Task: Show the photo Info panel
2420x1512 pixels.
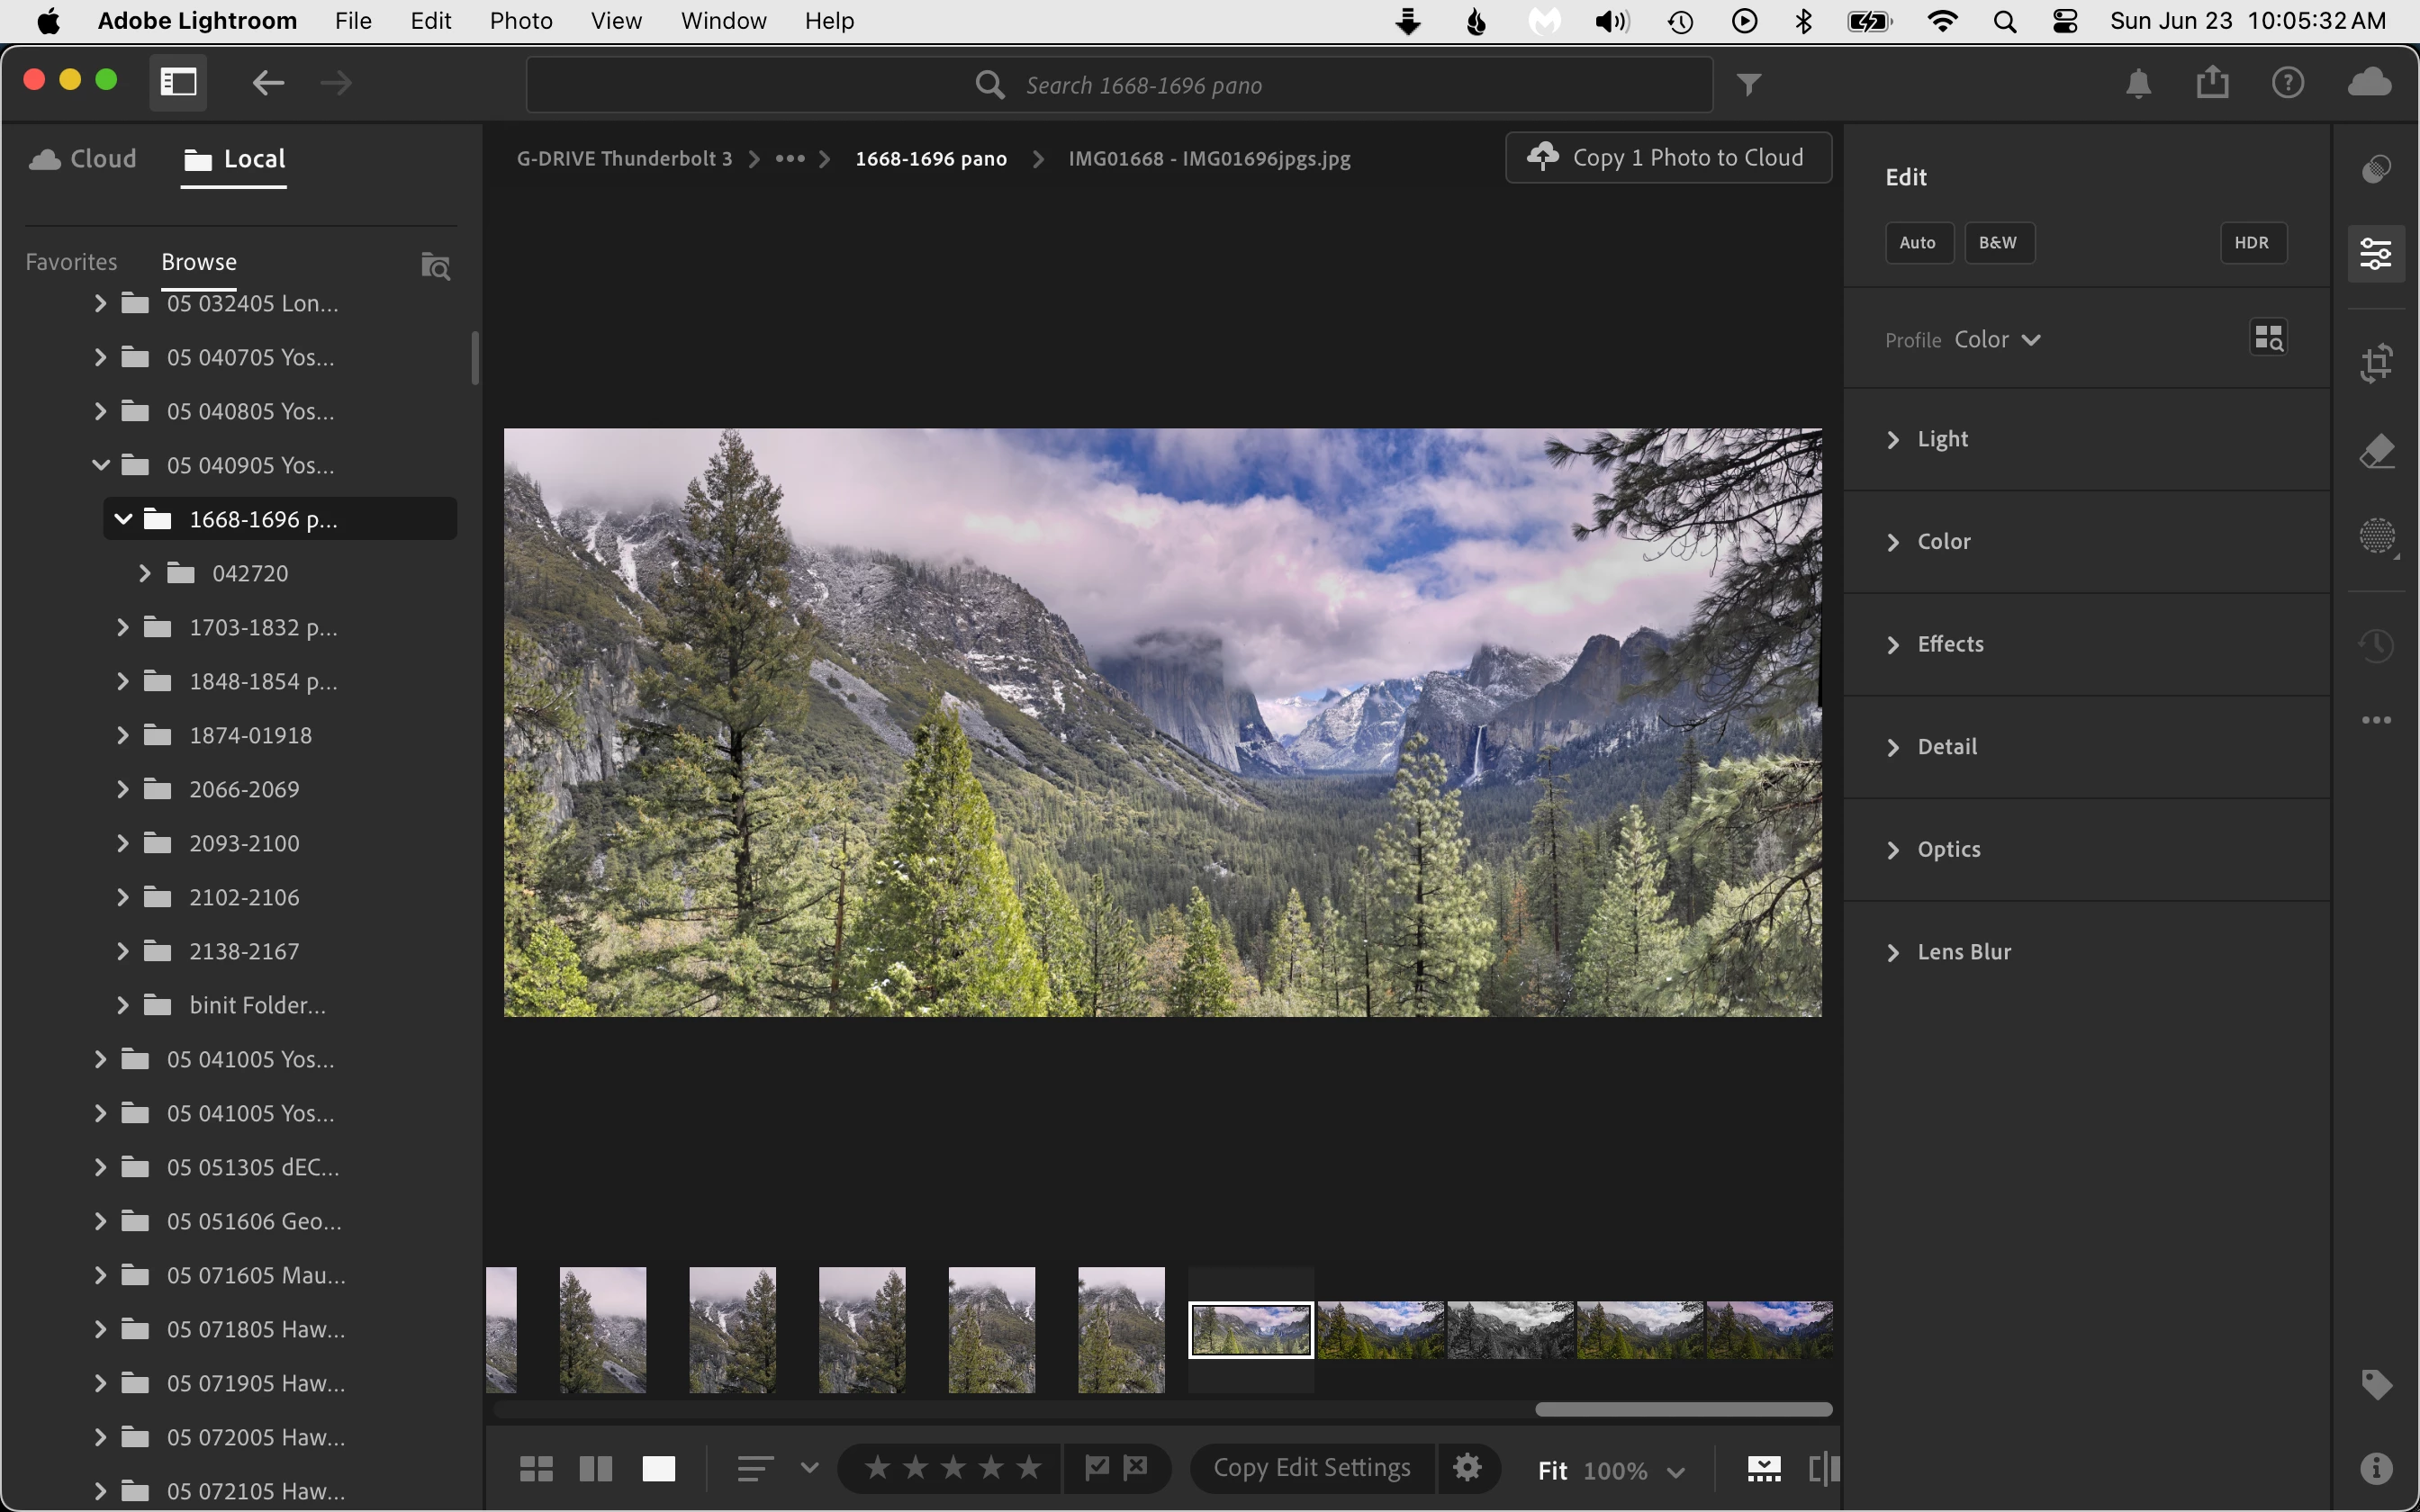Action: (2376, 1468)
